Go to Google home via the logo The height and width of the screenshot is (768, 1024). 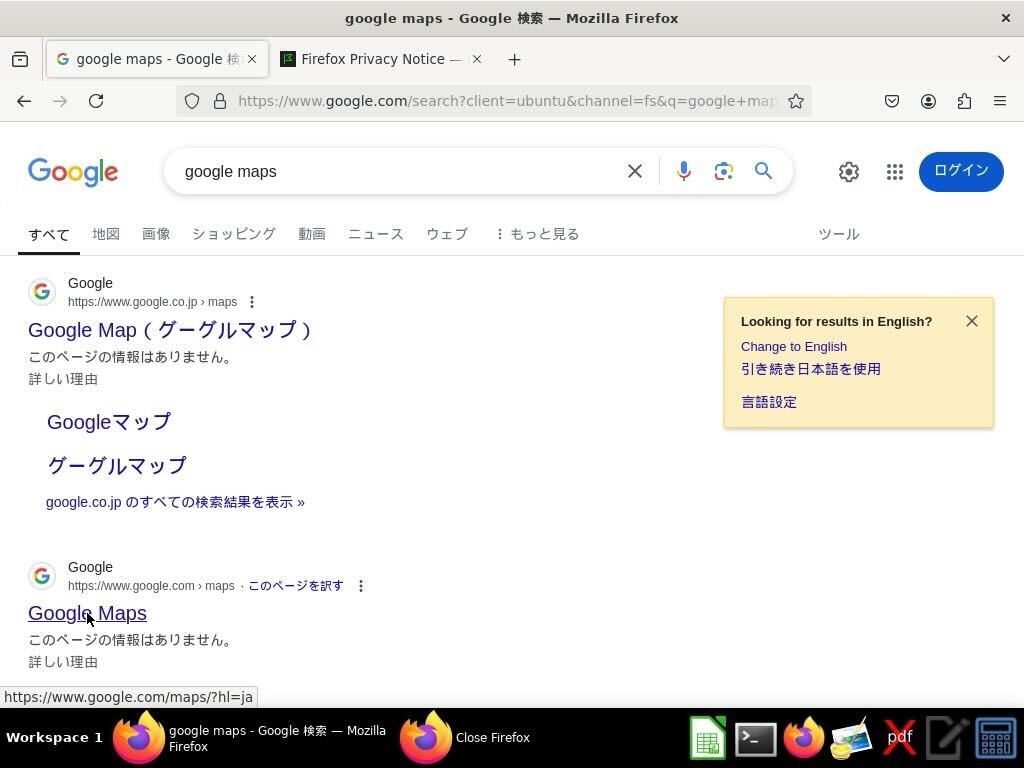(73, 172)
